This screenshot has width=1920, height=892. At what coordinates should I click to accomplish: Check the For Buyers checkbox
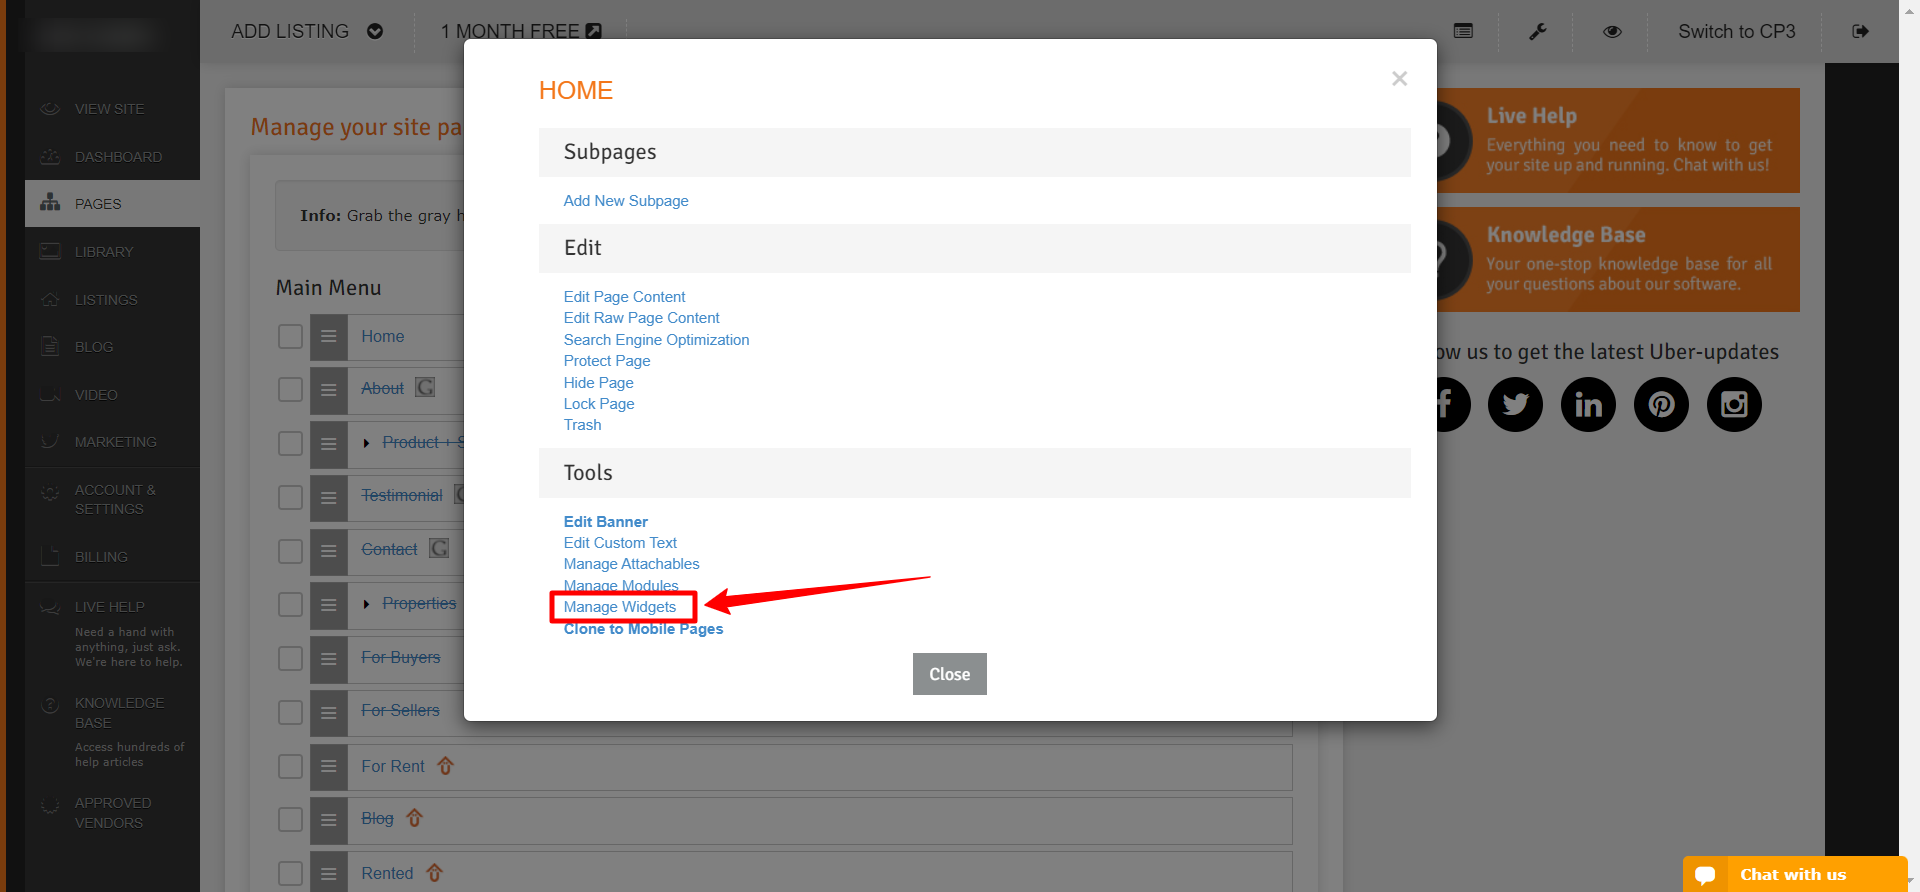pyautogui.click(x=290, y=658)
